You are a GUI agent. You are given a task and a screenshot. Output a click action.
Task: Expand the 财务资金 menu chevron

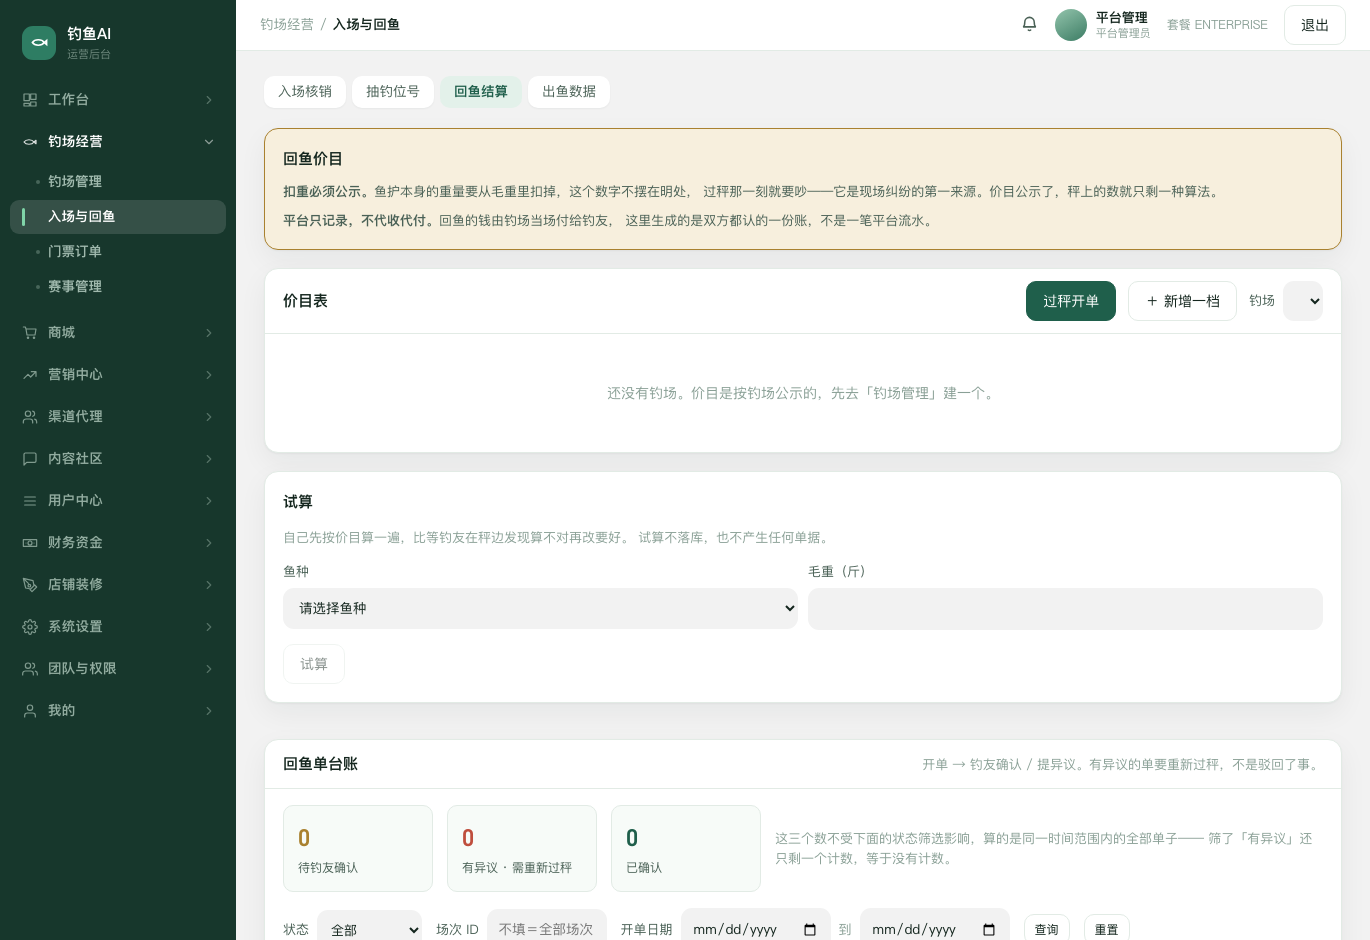(x=209, y=543)
